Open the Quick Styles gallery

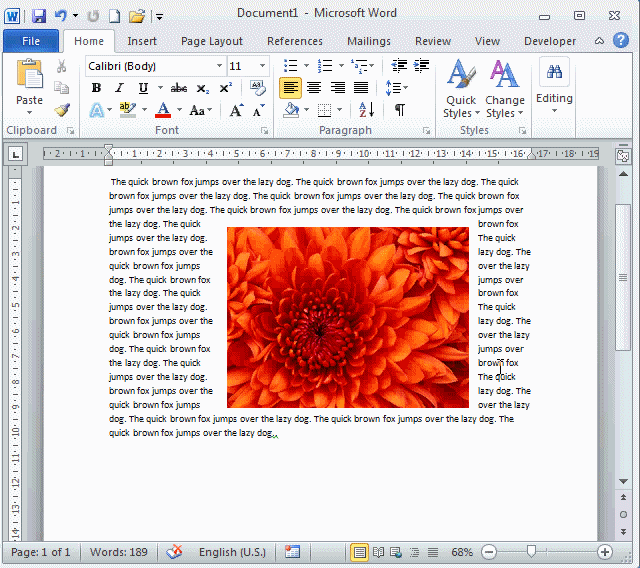[460, 90]
